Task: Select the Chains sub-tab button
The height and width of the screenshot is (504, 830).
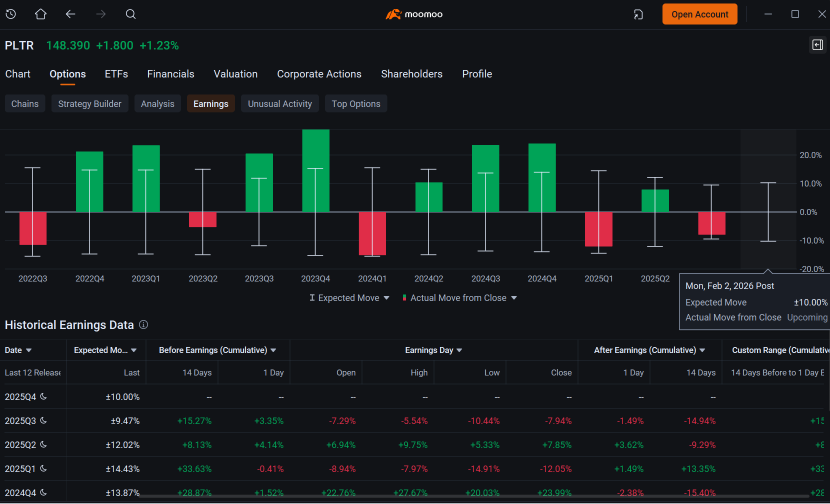Action: (x=25, y=104)
